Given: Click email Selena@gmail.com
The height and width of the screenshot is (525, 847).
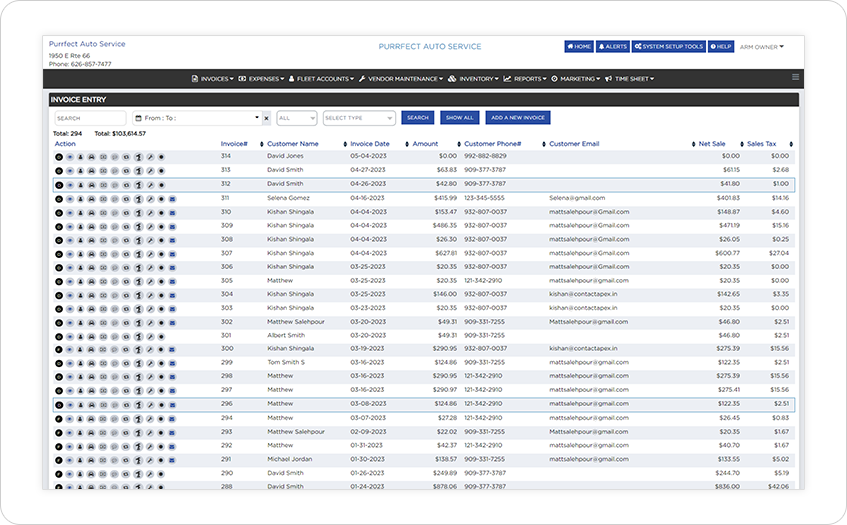Looking at the screenshot, I should point(577,198).
